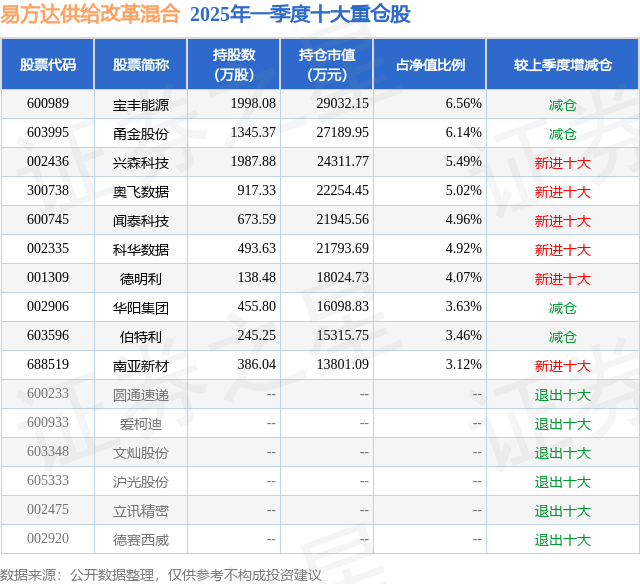Open the 宝丰能源 stock name
Image resolution: width=640 pixels, height=584 pixels.
point(141,105)
